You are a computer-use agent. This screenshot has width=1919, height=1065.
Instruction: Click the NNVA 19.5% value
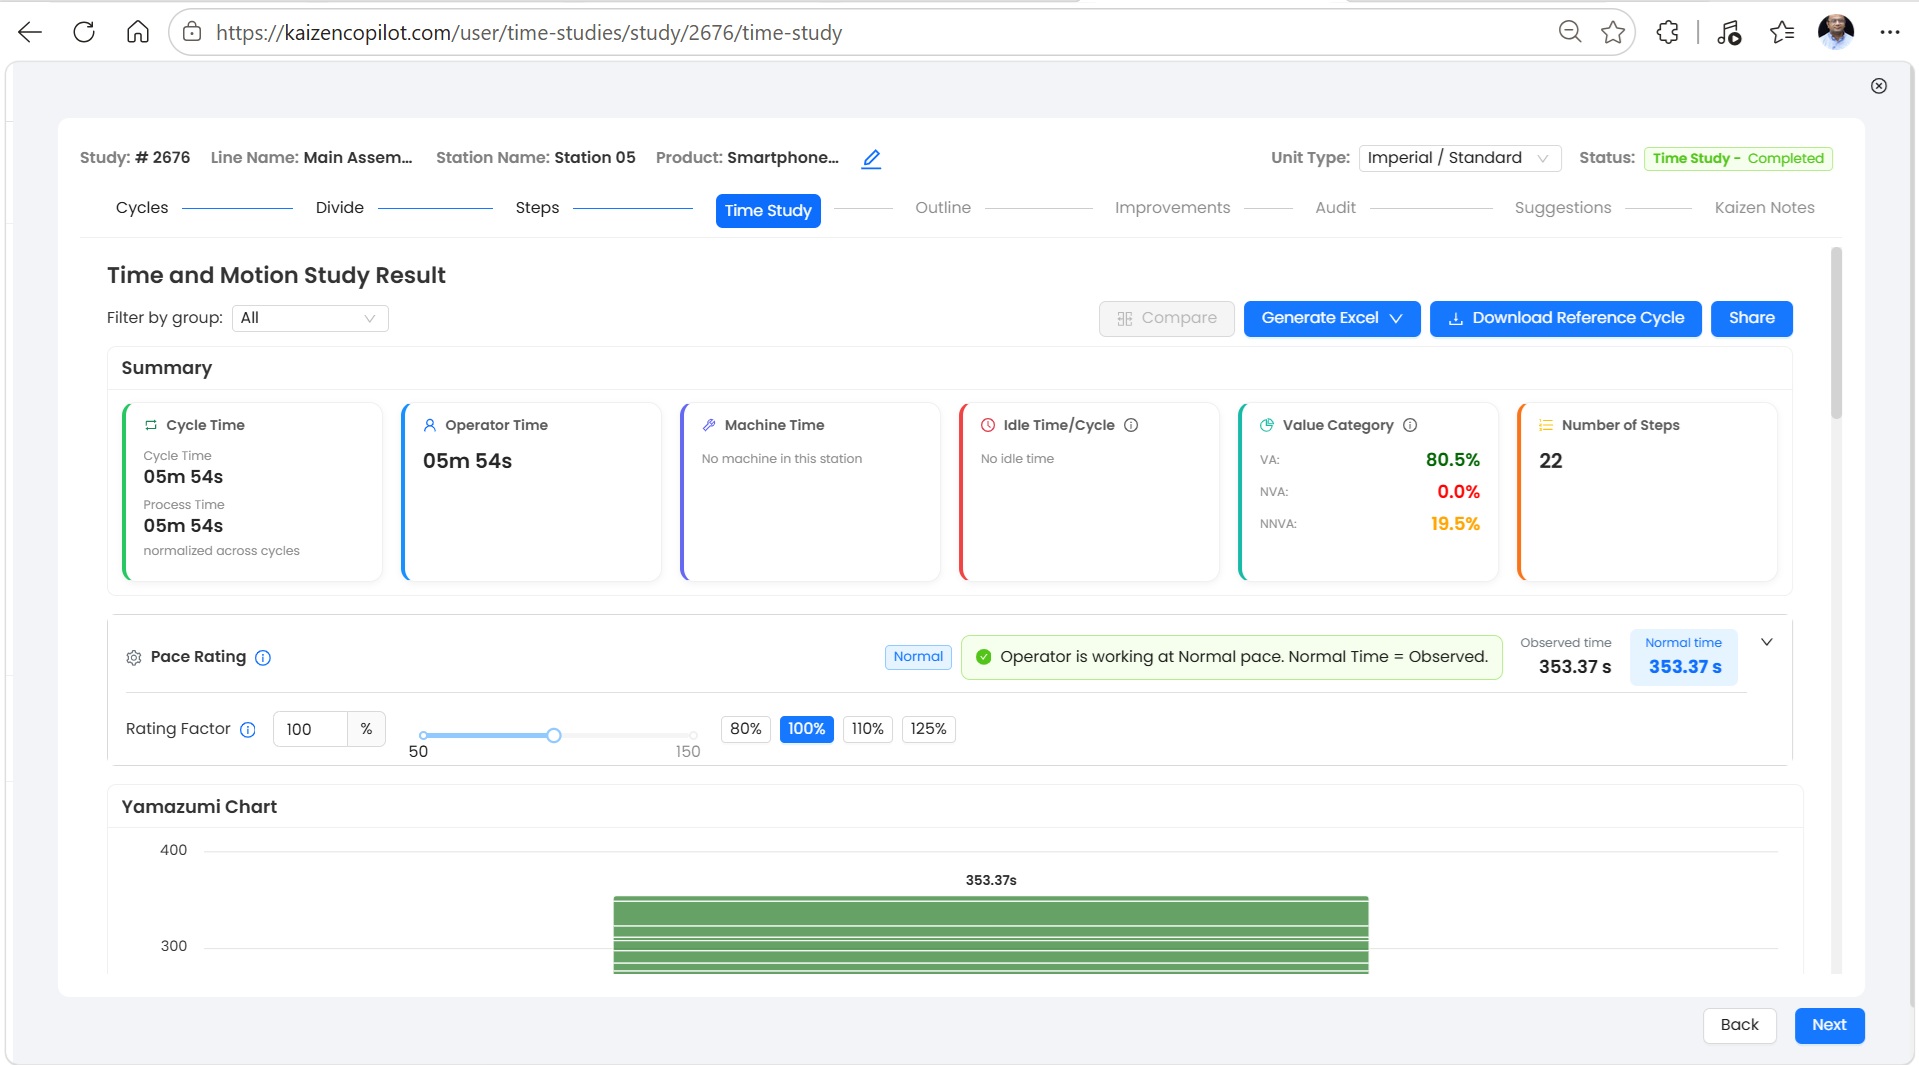point(1455,524)
